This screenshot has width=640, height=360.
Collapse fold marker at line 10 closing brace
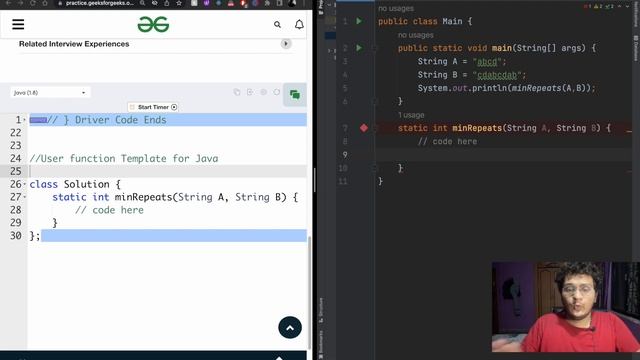click(x=374, y=168)
